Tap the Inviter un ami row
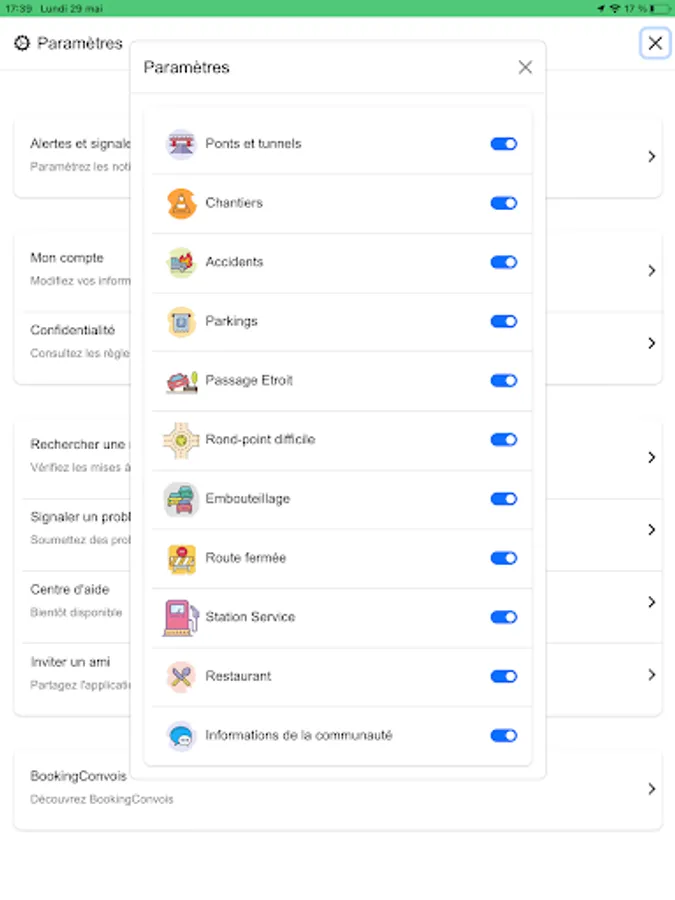Image resolution: width=675 pixels, height=900 pixels. click(x=338, y=673)
